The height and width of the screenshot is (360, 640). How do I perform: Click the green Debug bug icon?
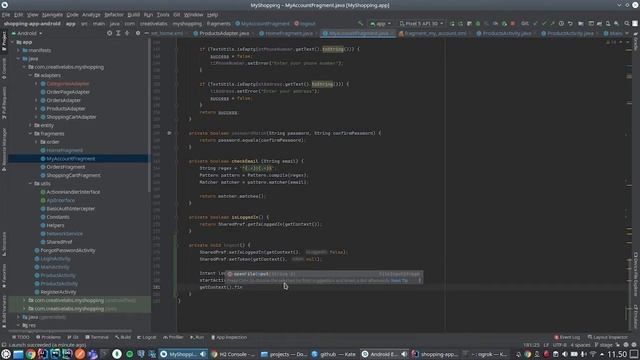(x=478, y=24)
